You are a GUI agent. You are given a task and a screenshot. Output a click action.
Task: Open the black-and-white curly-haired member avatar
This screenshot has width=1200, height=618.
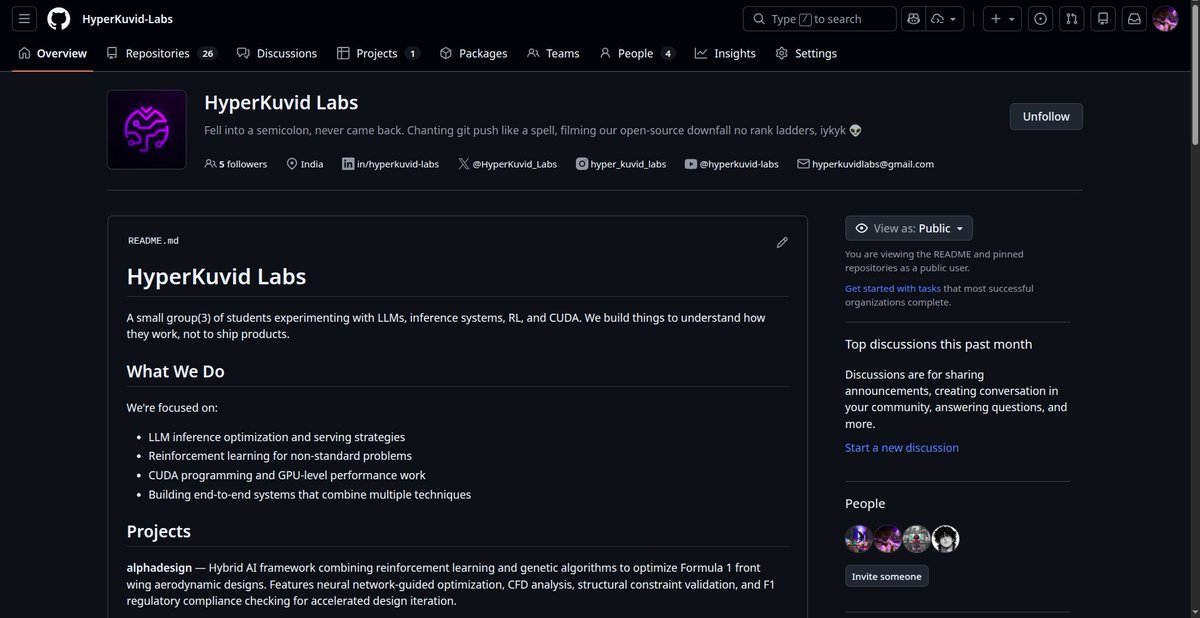pos(946,539)
